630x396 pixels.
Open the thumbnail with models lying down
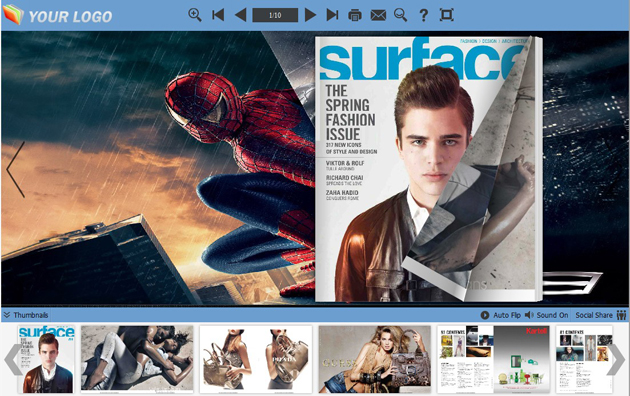(137, 359)
